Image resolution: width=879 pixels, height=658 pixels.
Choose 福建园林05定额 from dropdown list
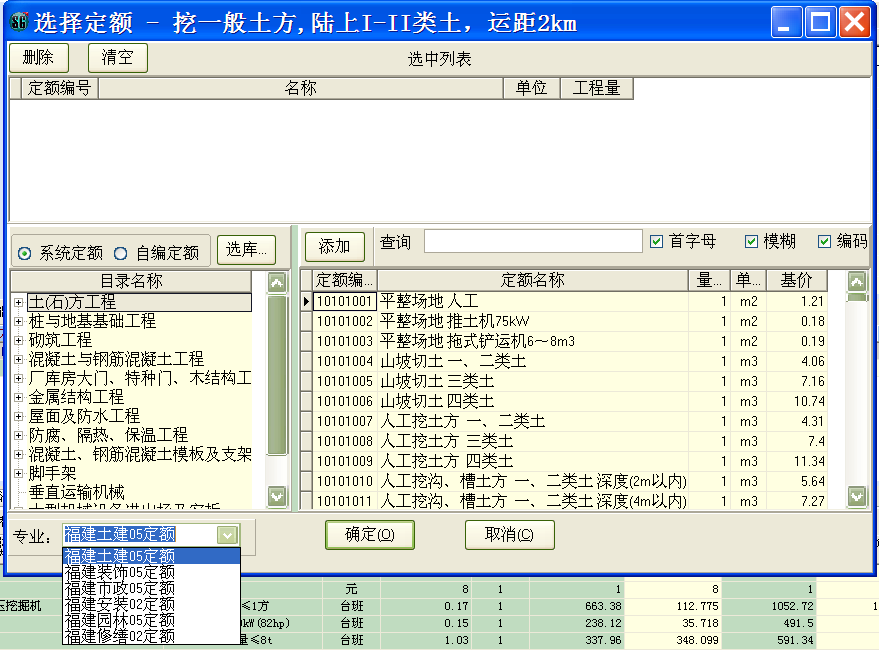click(120, 620)
